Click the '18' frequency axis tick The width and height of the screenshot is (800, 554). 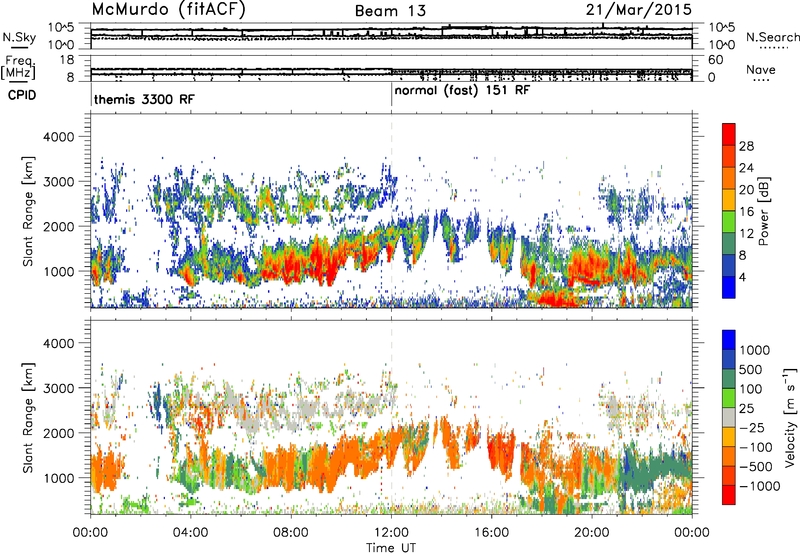coord(67,60)
